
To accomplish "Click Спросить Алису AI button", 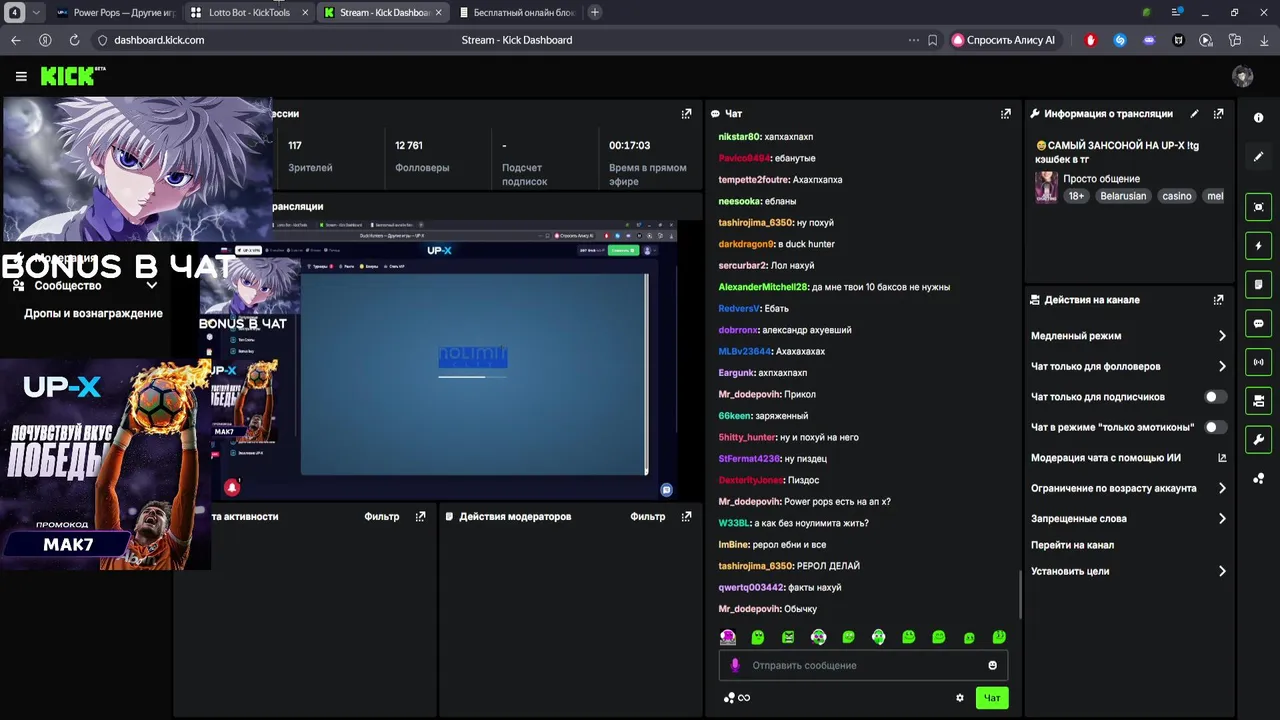I will pyautogui.click(x=1003, y=40).
